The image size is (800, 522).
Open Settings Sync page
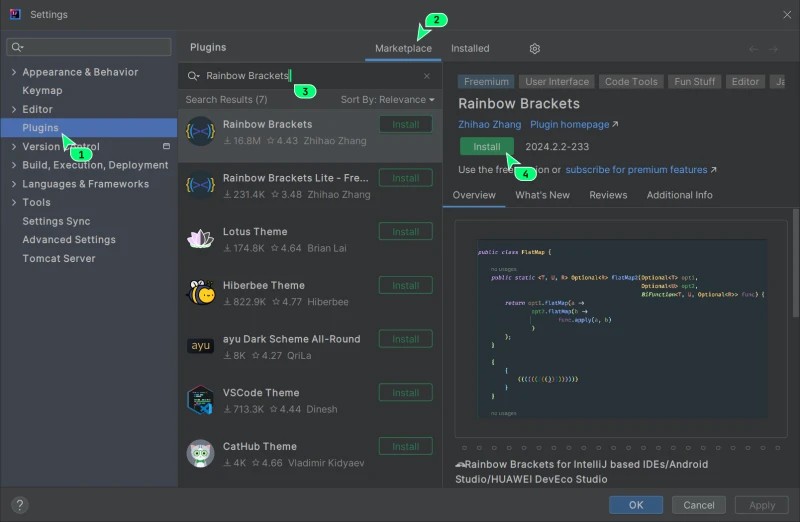point(56,221)
